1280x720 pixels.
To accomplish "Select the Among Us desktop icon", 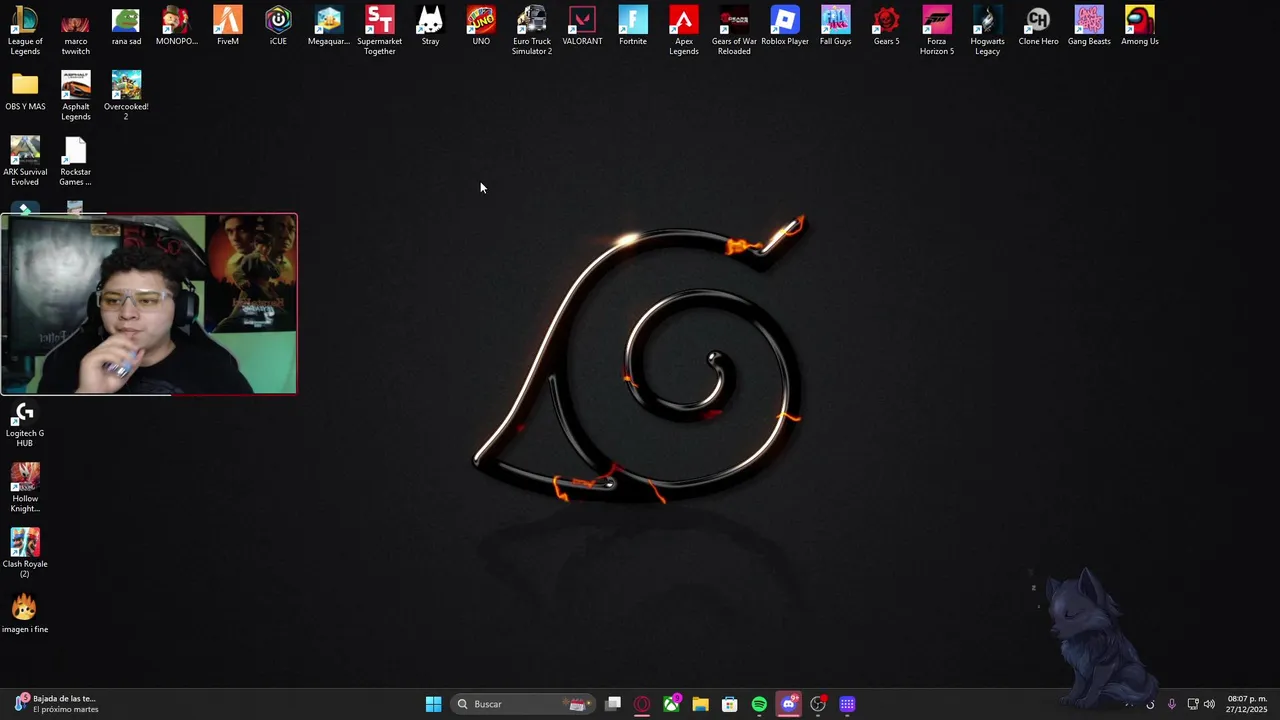I will pyautogui.click(x=1140, y=27).
